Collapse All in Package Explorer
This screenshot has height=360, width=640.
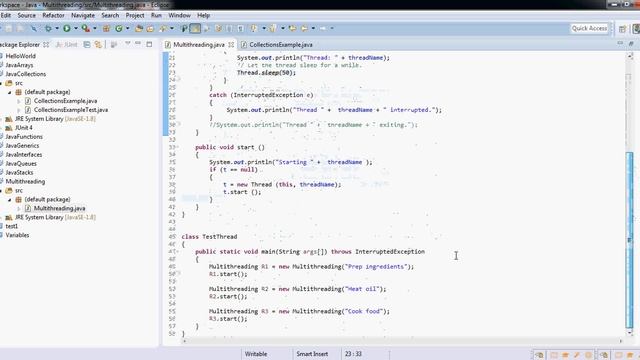(87, 44)
